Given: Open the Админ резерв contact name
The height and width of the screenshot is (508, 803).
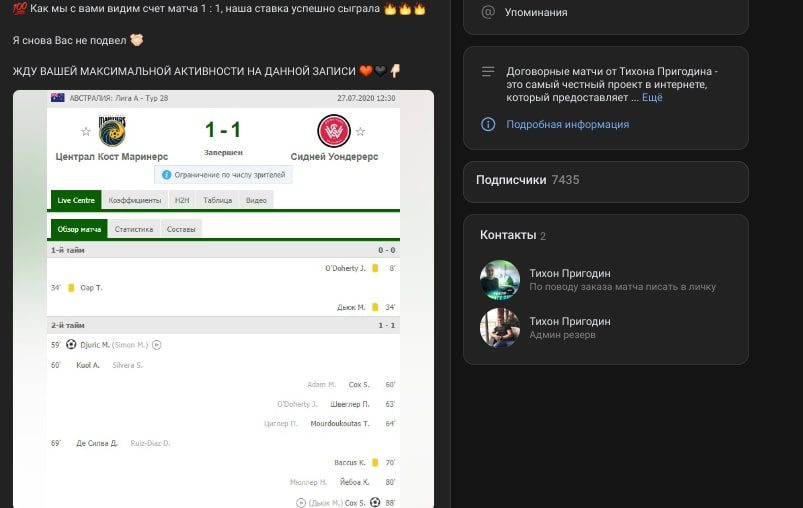Looking at the screenshot, I should click(x=569, y=322).
